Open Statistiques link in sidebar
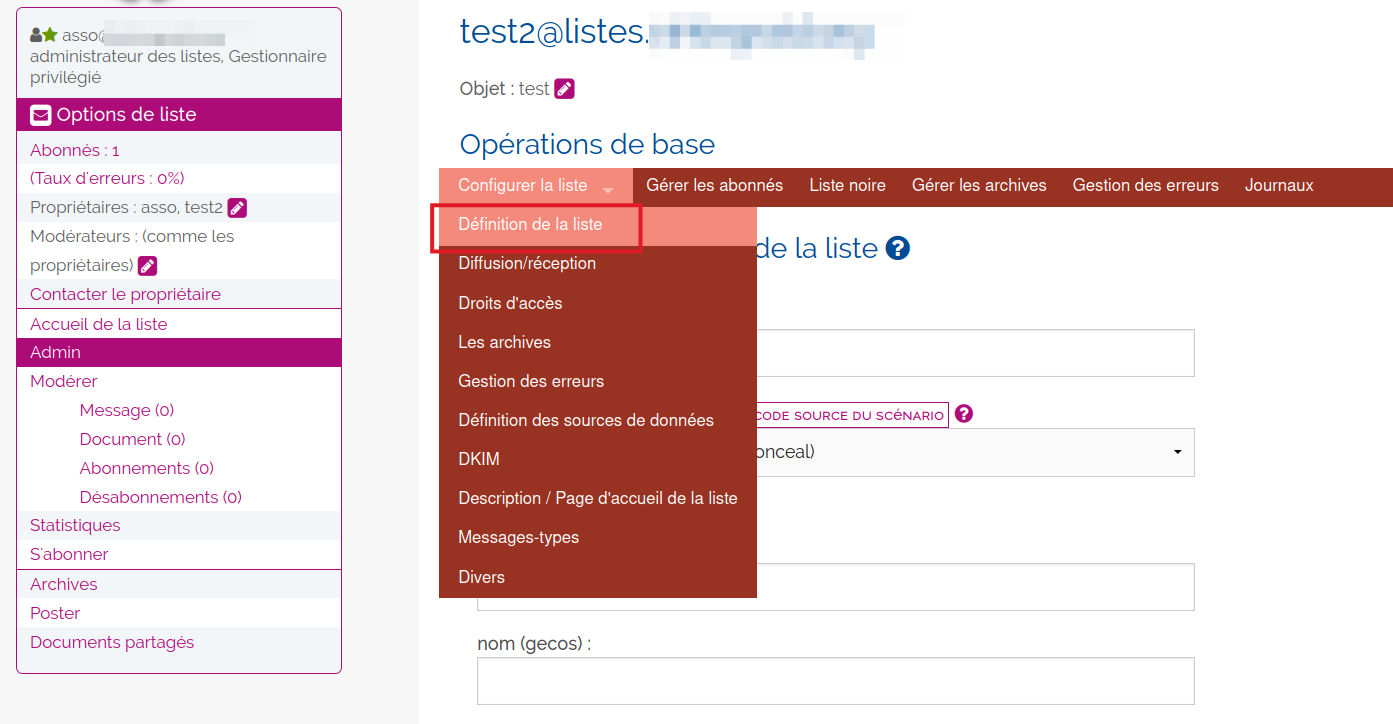Viewport: 1393px width, 724px height. point(75,525)
